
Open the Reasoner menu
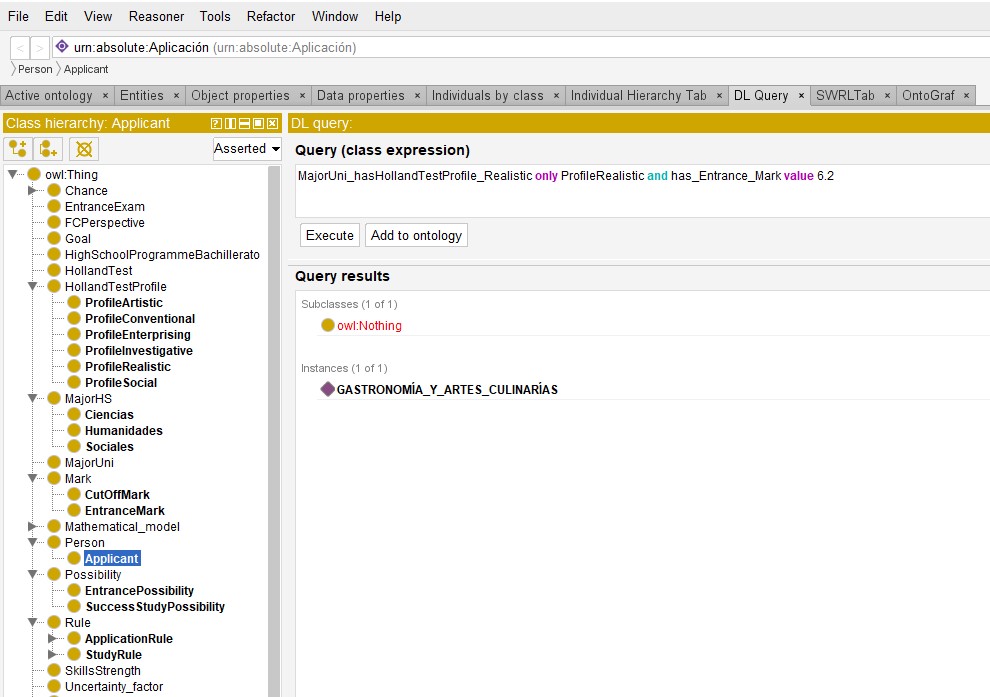tap(156, 16)
